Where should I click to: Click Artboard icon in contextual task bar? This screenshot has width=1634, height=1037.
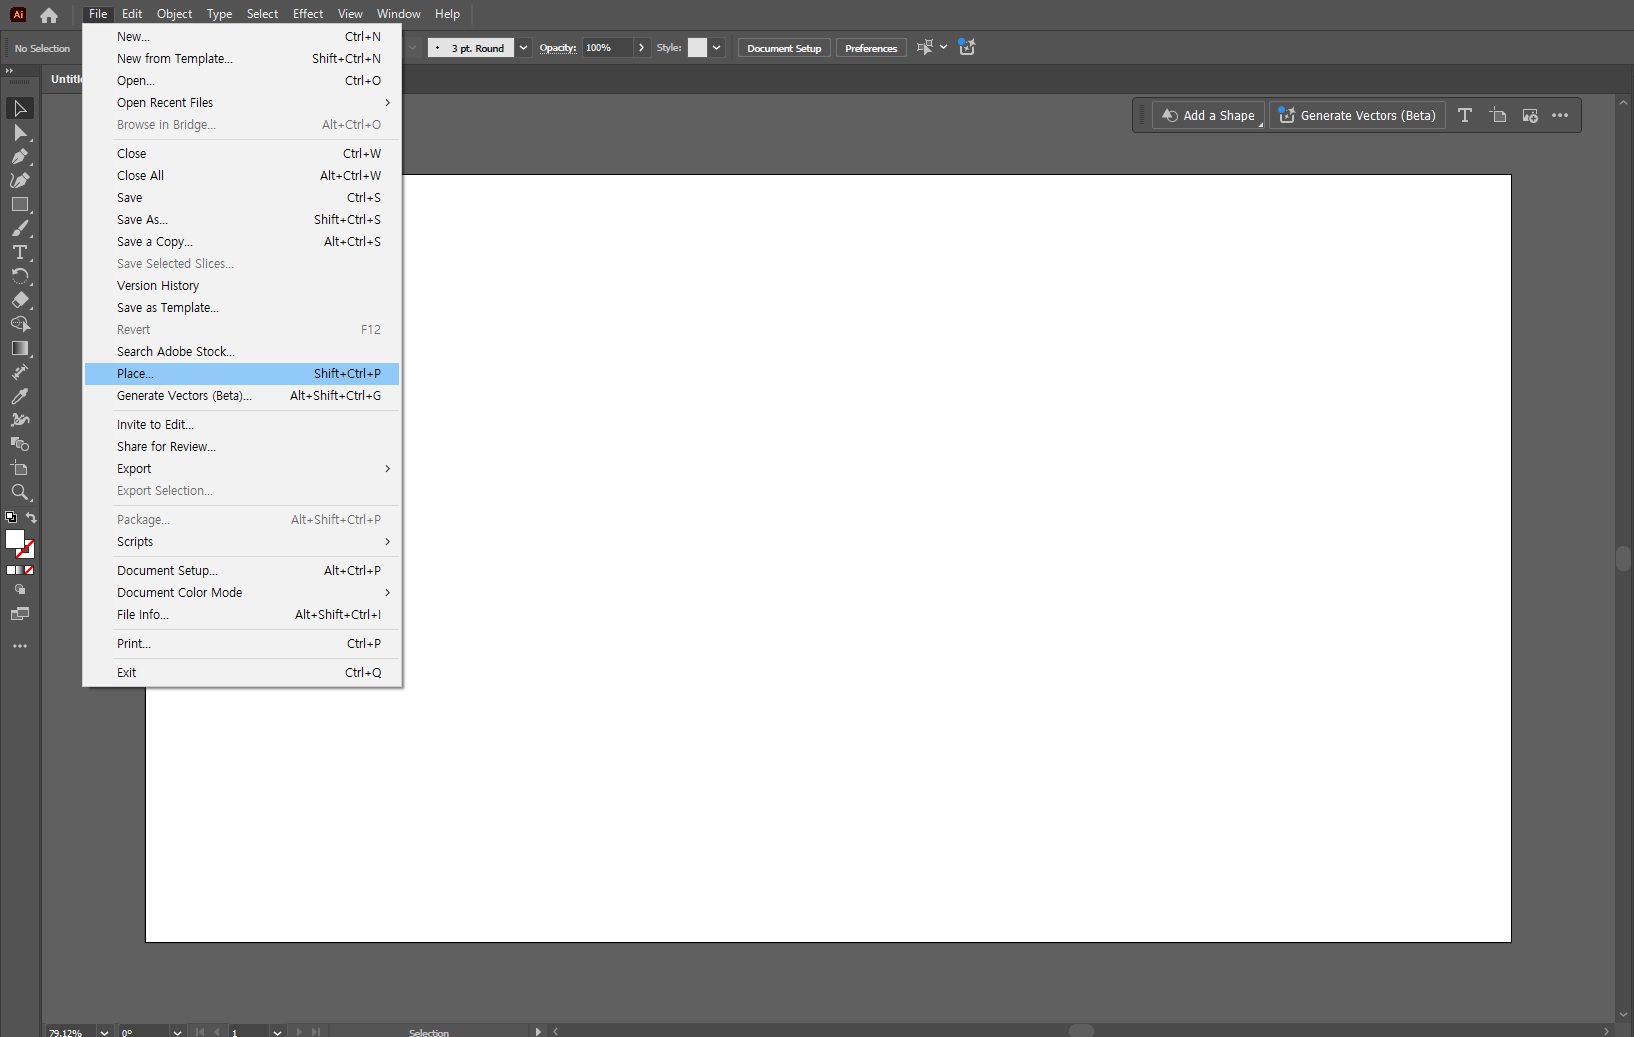click(1498, 116)
